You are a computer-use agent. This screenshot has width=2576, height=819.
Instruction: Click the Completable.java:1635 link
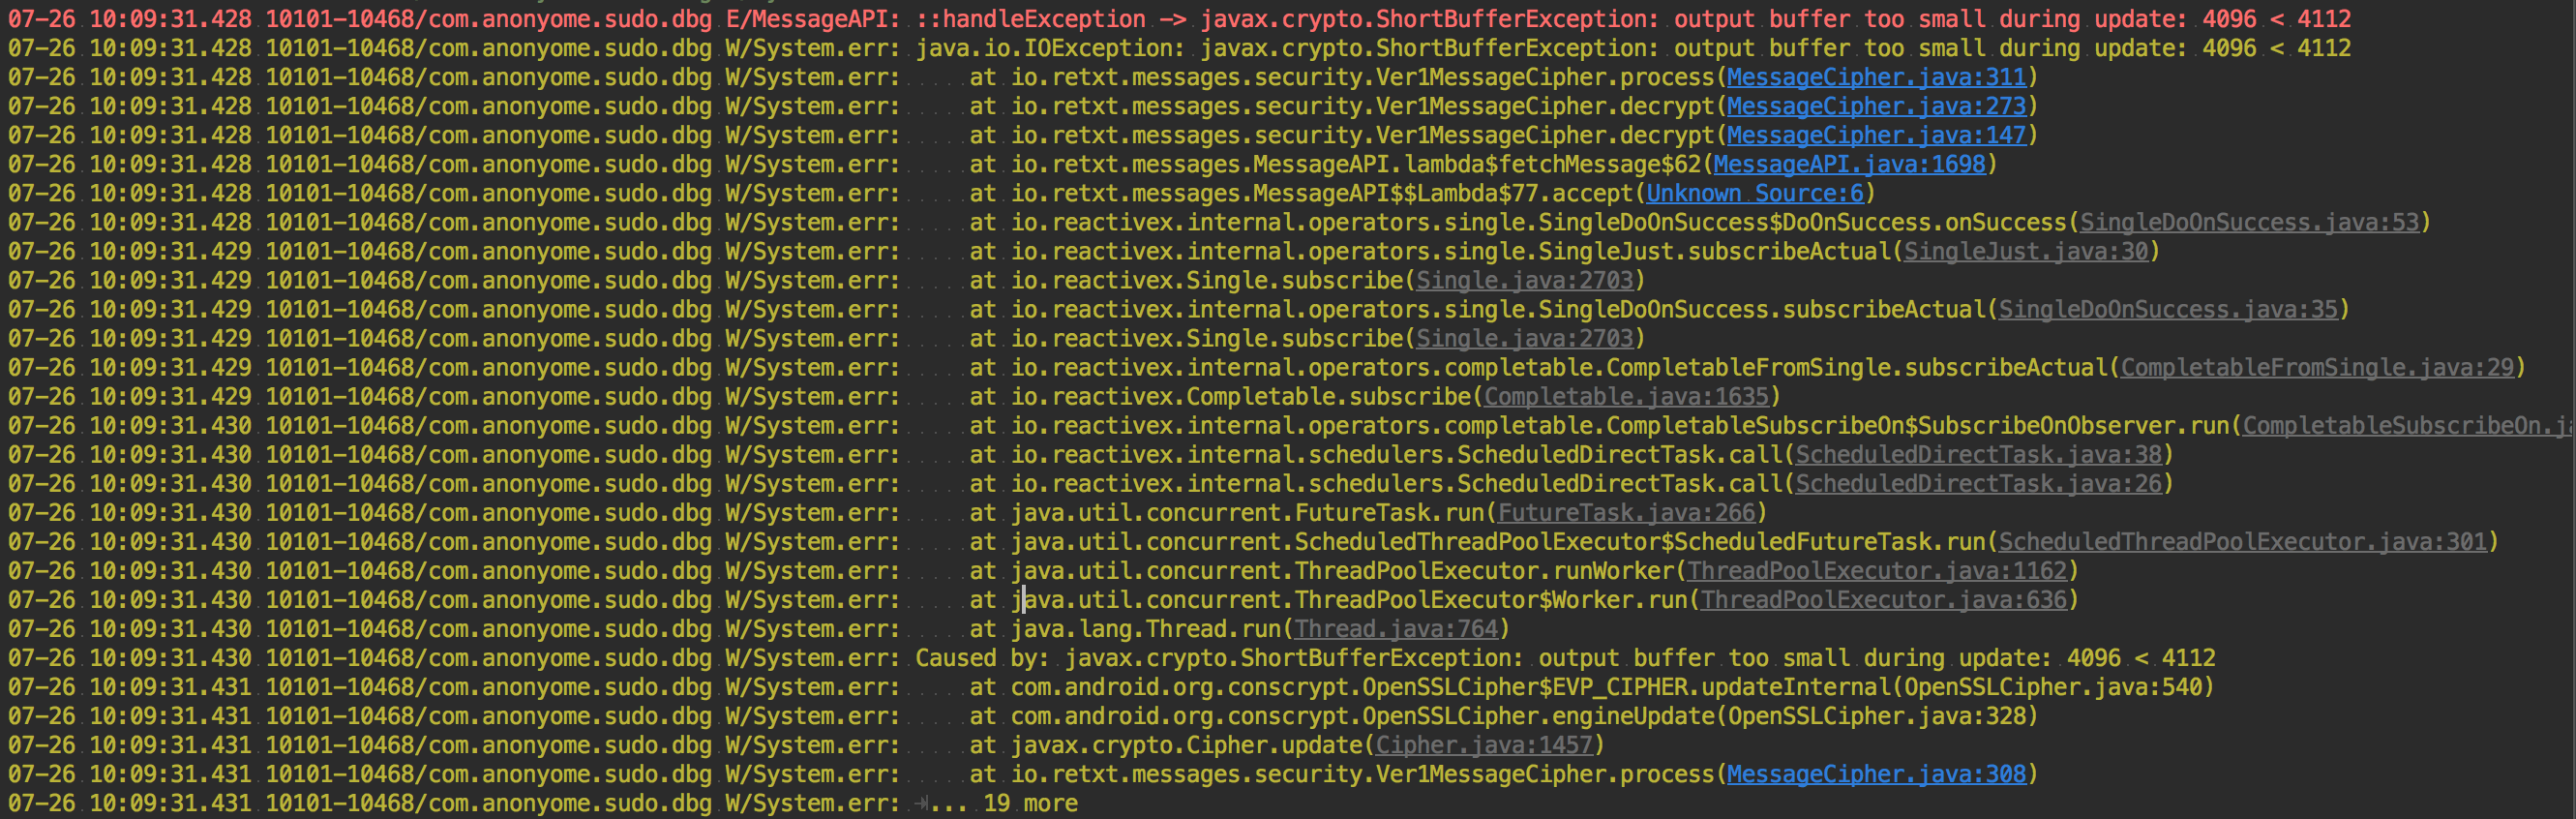[1626, 396]
